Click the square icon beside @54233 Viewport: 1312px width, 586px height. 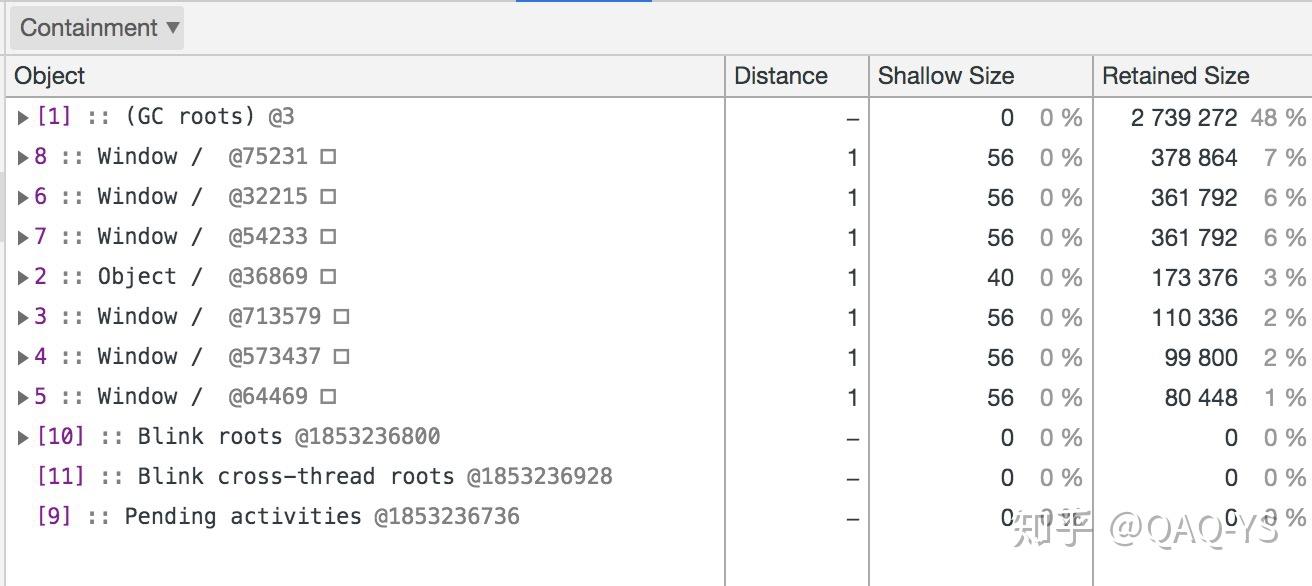coord(328,237)
